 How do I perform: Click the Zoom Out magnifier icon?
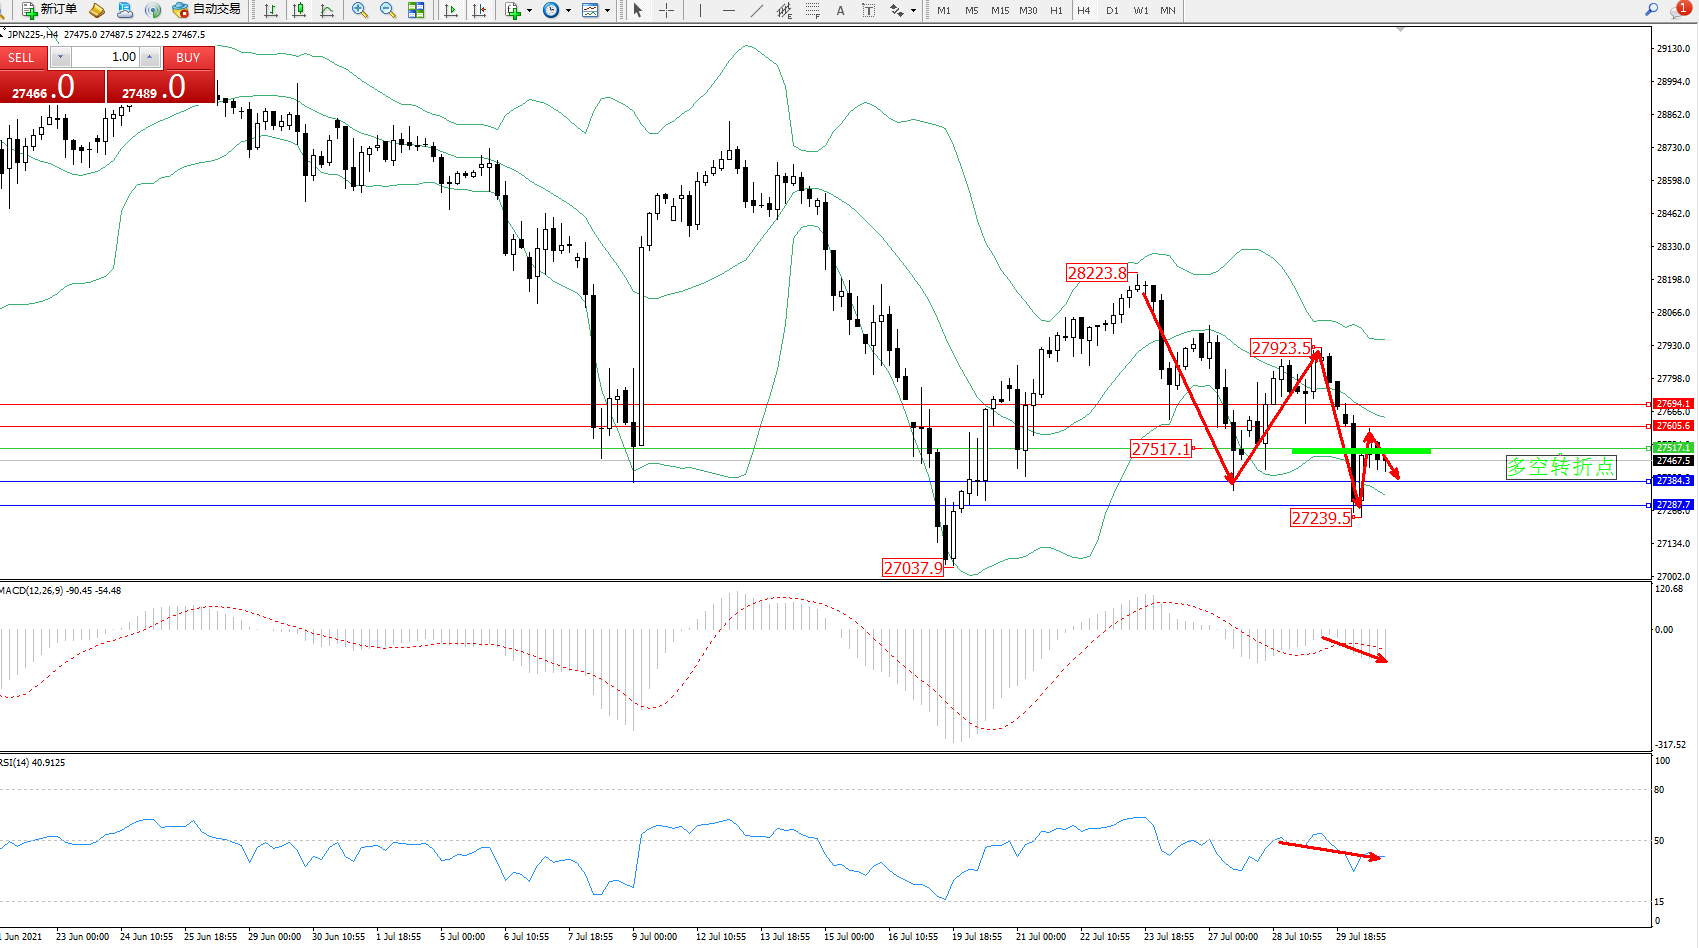pos(388,10)
